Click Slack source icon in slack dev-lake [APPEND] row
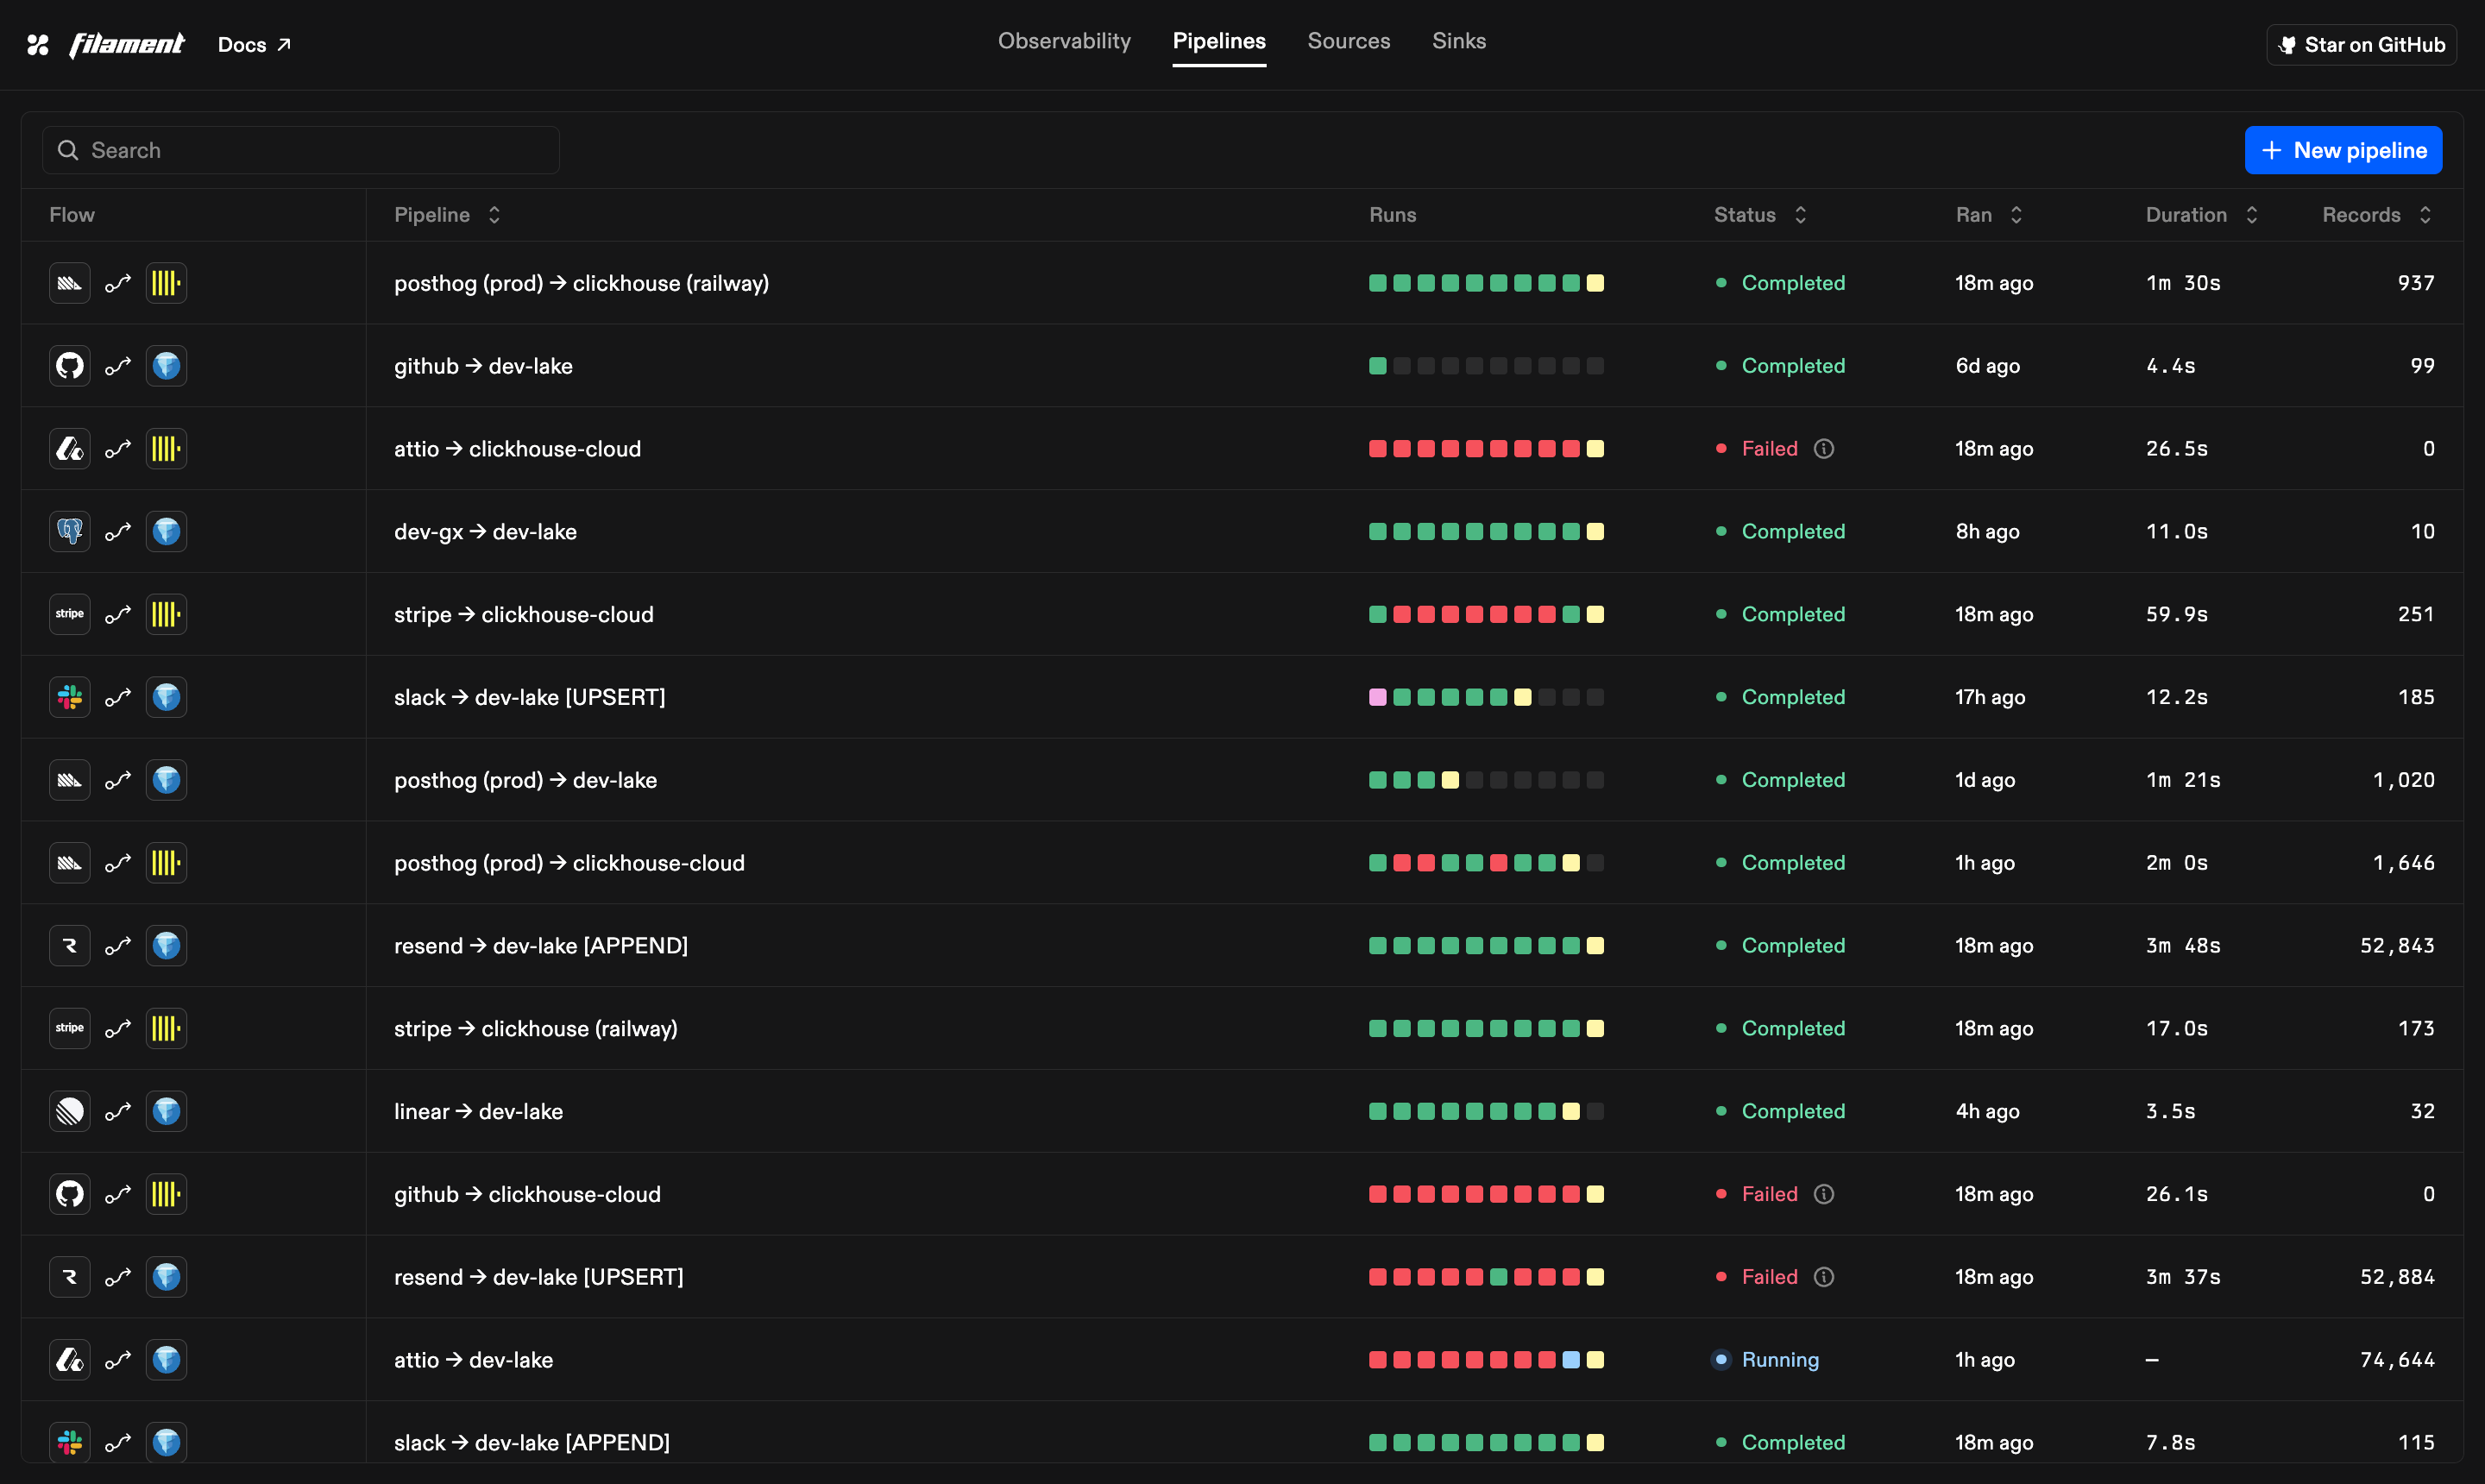 (x=70, y=1442)
